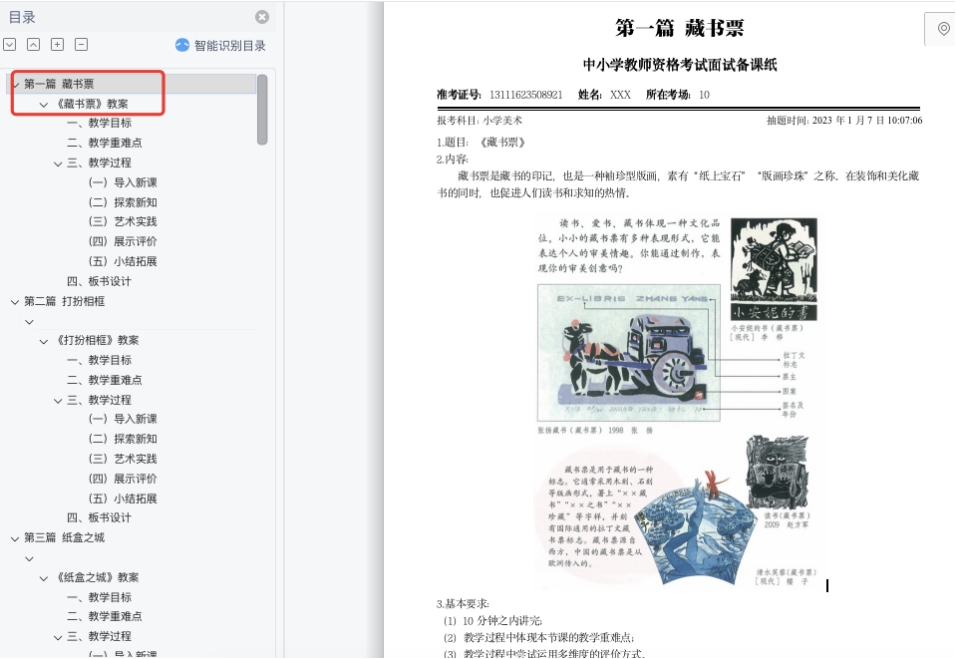Select 一、教学目标 under 藏书票教案
This screenshot has height=659, width=956.
99,123
